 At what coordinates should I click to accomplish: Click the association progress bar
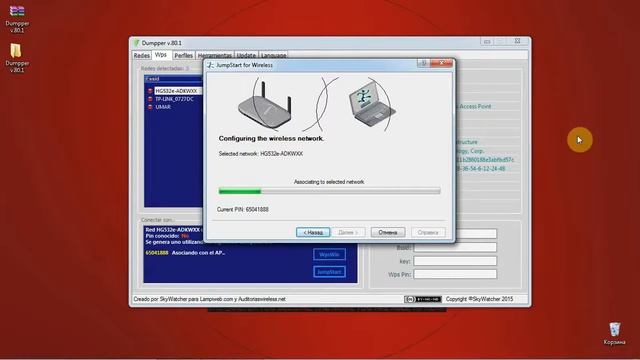click(329, 191)
